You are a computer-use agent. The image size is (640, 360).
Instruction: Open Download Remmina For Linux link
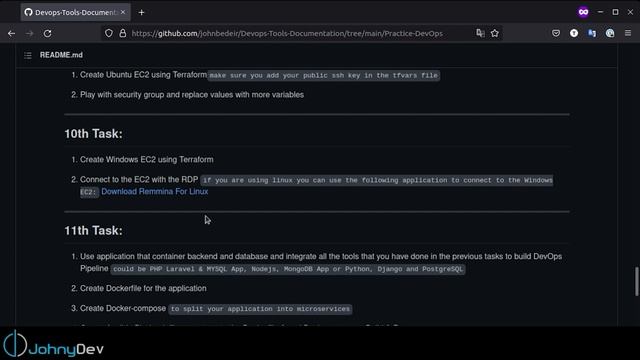pyautogui.click(x=155, y=191)
